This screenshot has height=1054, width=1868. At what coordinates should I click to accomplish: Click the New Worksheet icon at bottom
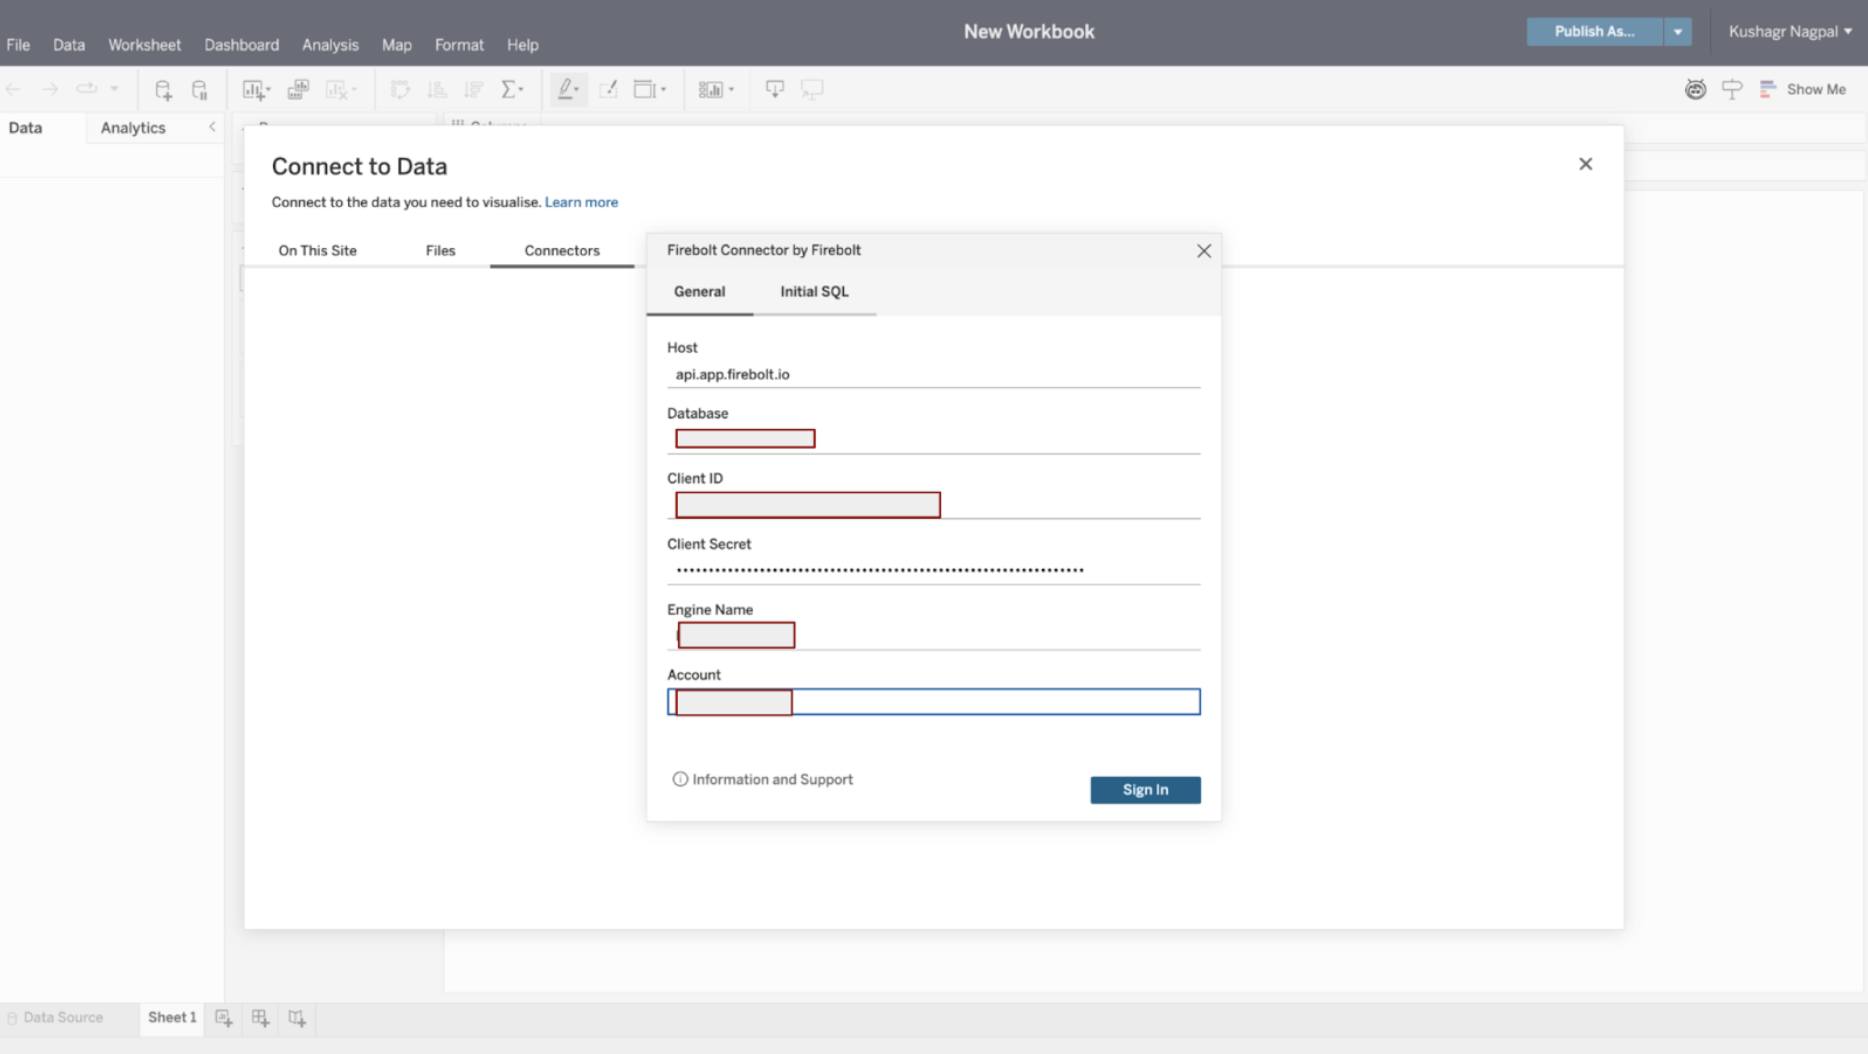click(223, 1018)
